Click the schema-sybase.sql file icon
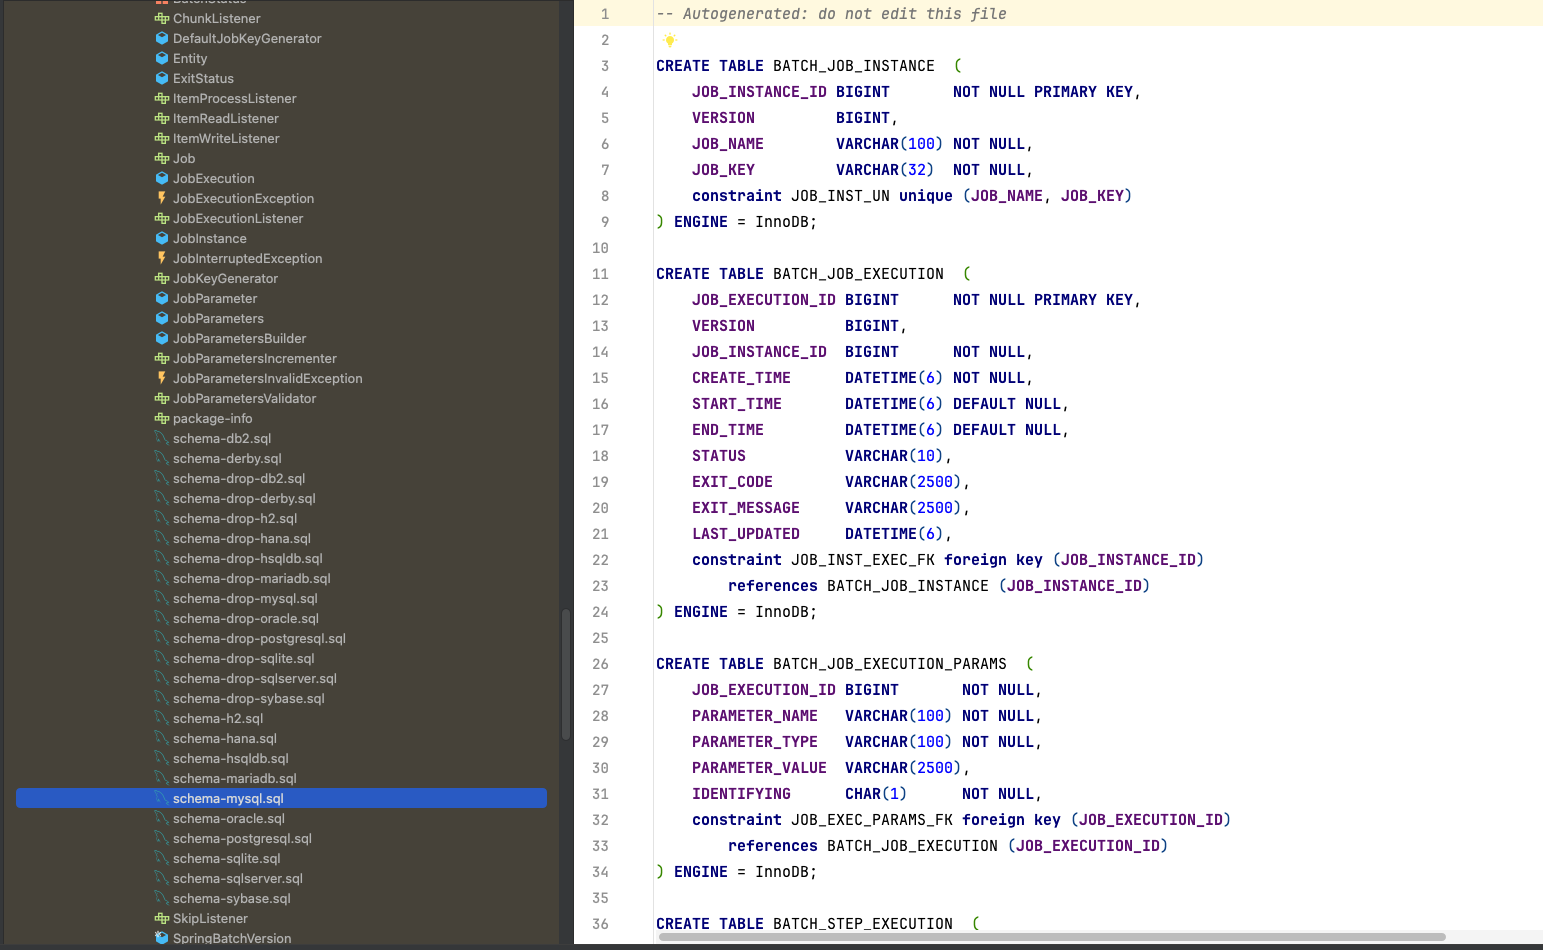 pos(162,898)
